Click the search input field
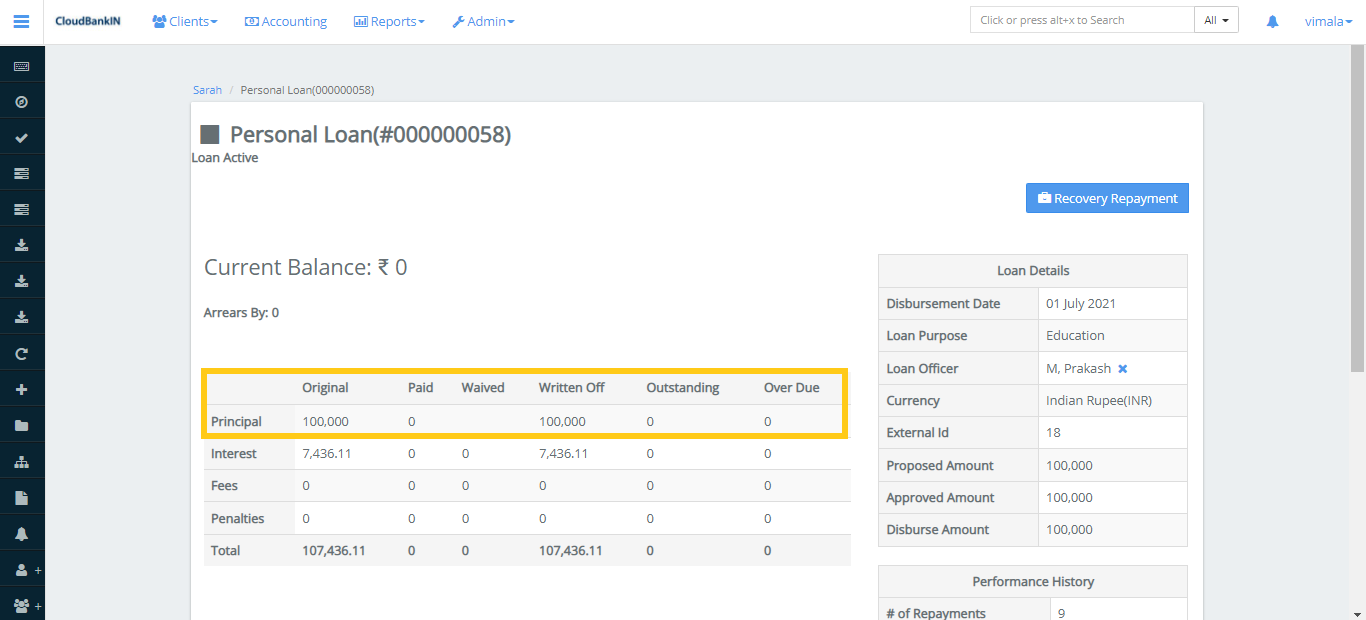This screenshot has width=1366, height=620. [1080, 18]
